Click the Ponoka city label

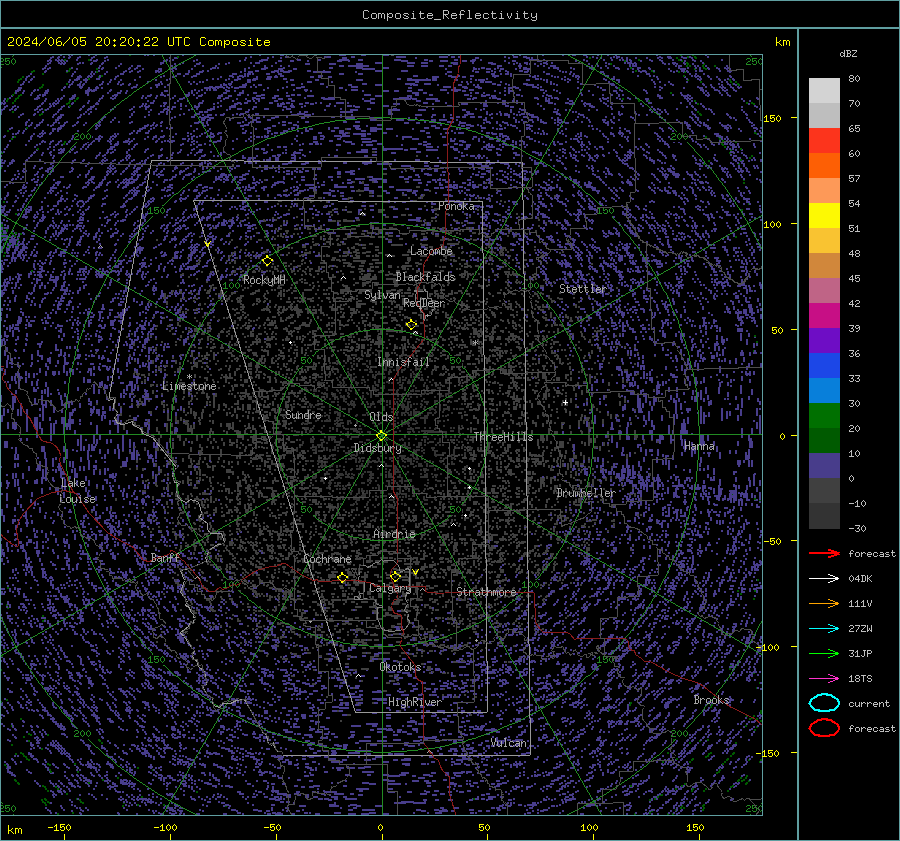pos(456,206)
